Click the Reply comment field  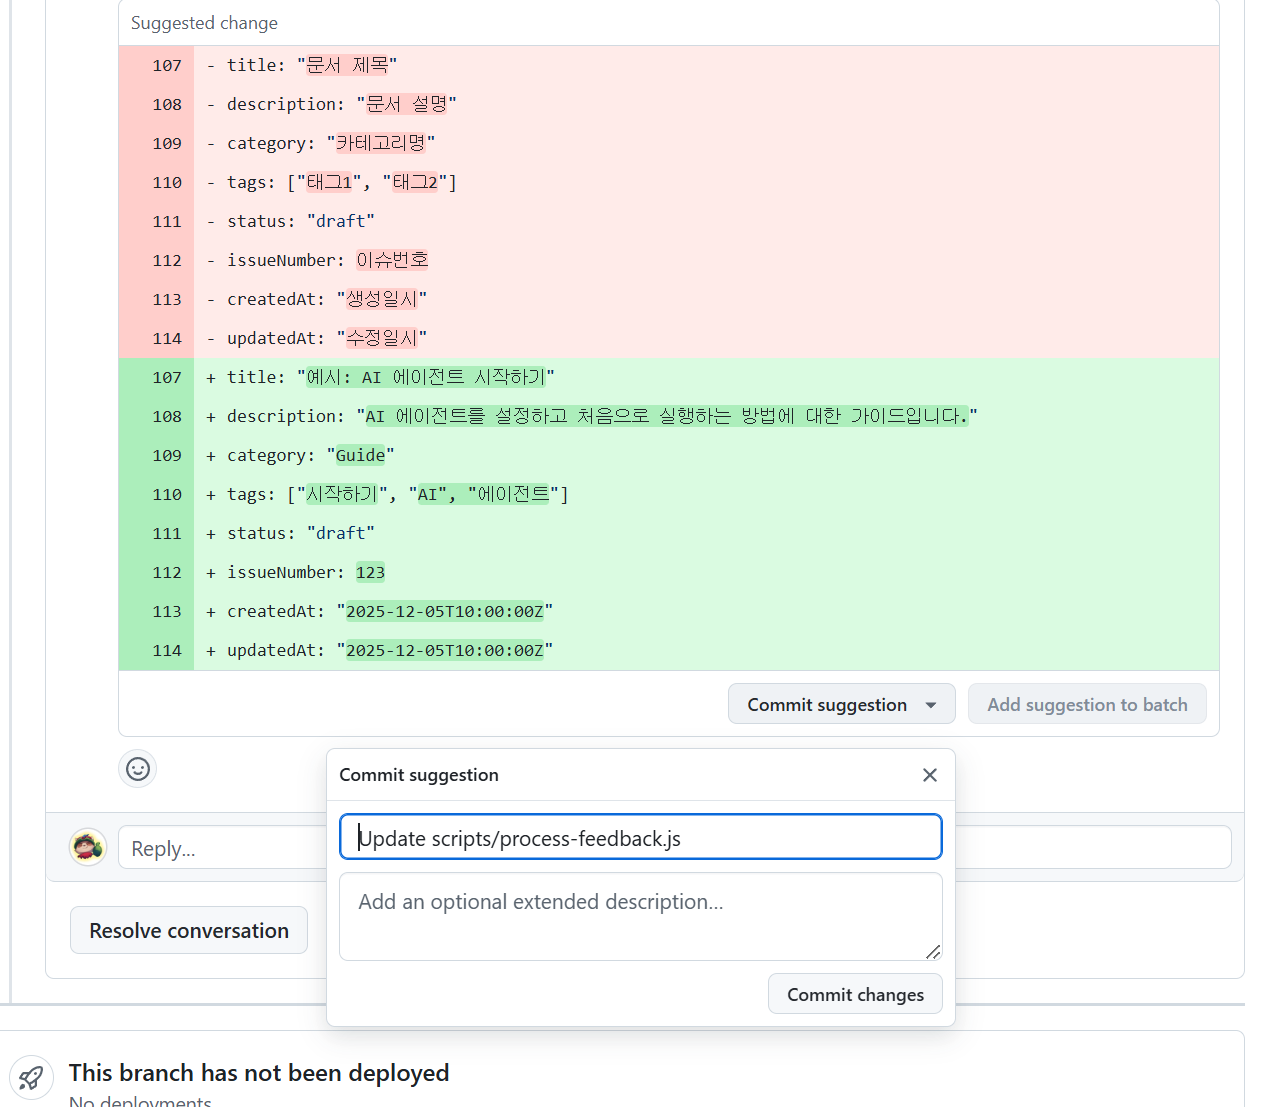(x=220, y=848)
